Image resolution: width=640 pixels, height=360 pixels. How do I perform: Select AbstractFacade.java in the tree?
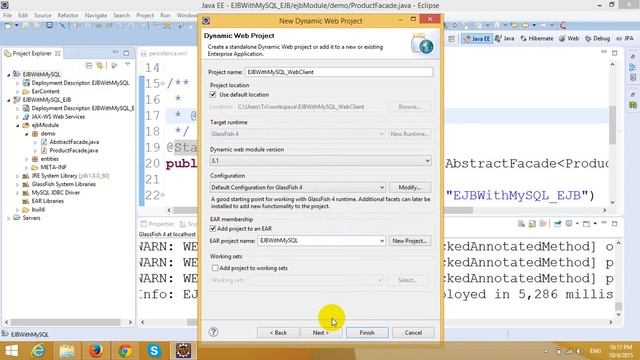coord(74,142)
